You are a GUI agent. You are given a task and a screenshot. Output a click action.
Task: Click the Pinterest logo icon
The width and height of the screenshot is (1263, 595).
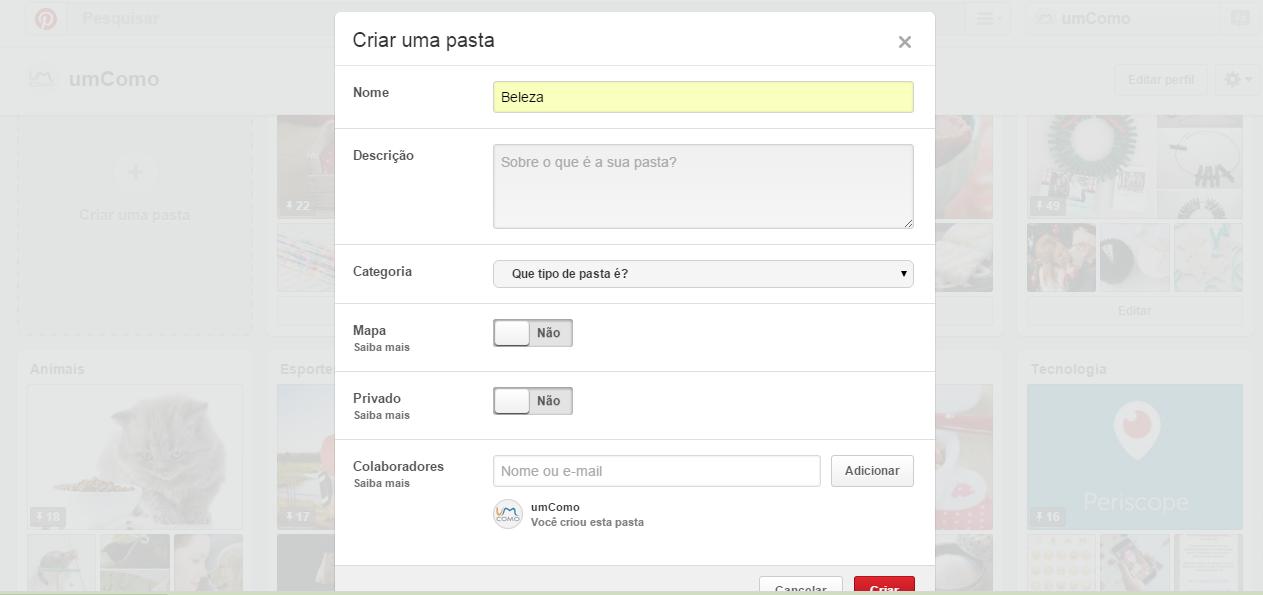click(46, 19)
